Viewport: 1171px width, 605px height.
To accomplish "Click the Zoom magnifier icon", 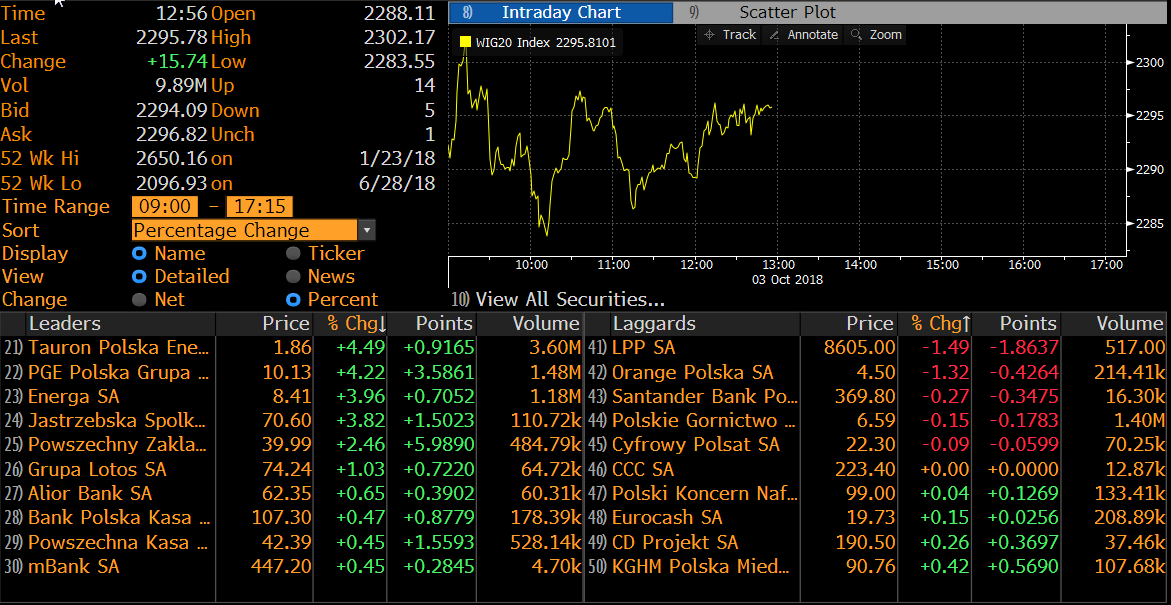I will point(856,35).
